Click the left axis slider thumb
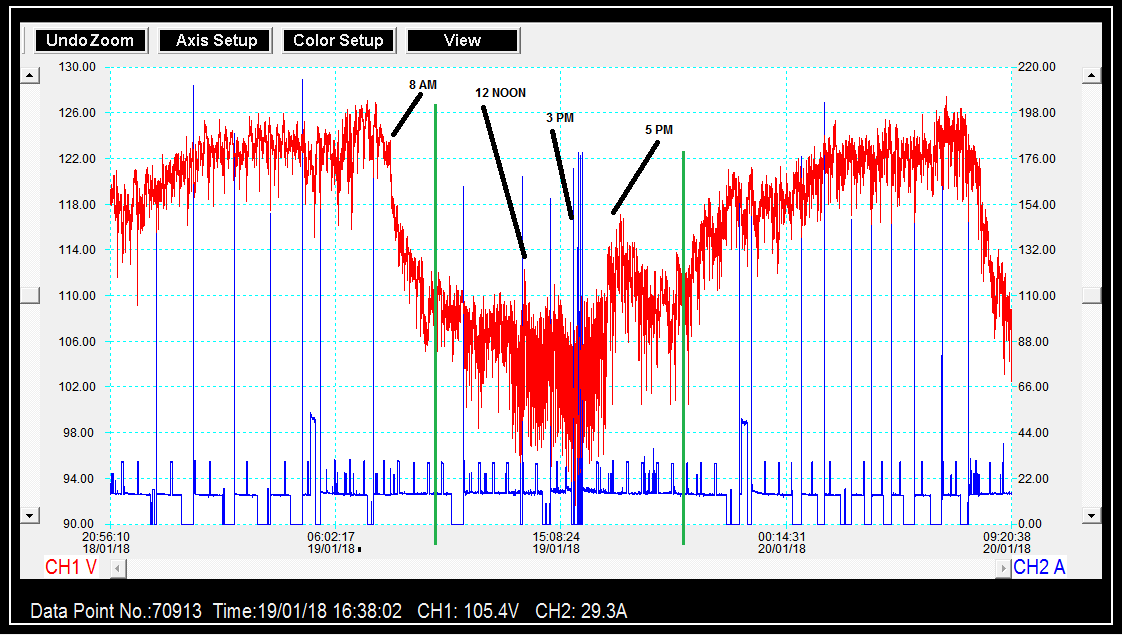 [x=31, y=295]
